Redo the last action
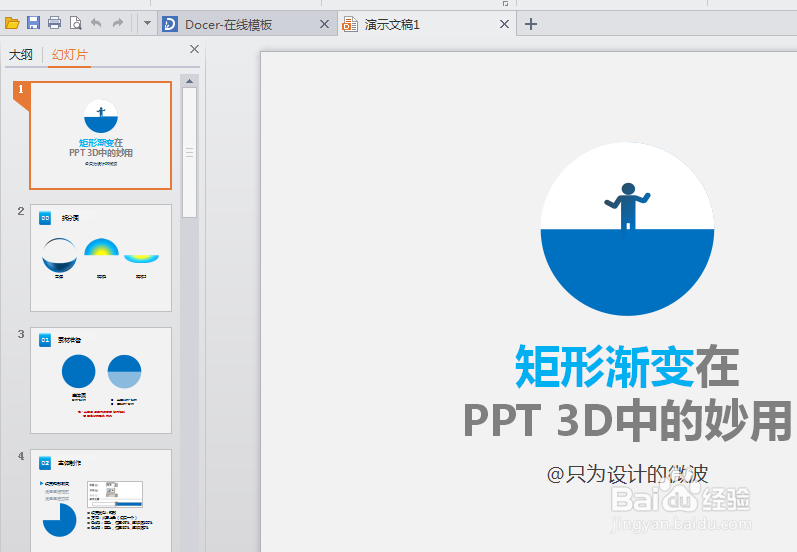797x552 pixels. (x=117, y=23)
